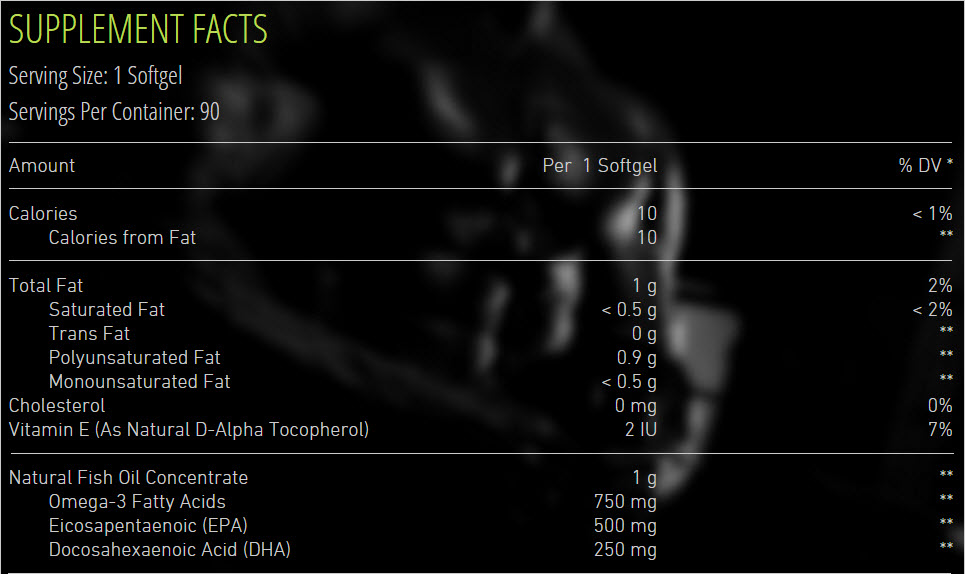Click the Amount column header
Image resolution: width=965 pixels, height=574 pixels.
(42, 166)
